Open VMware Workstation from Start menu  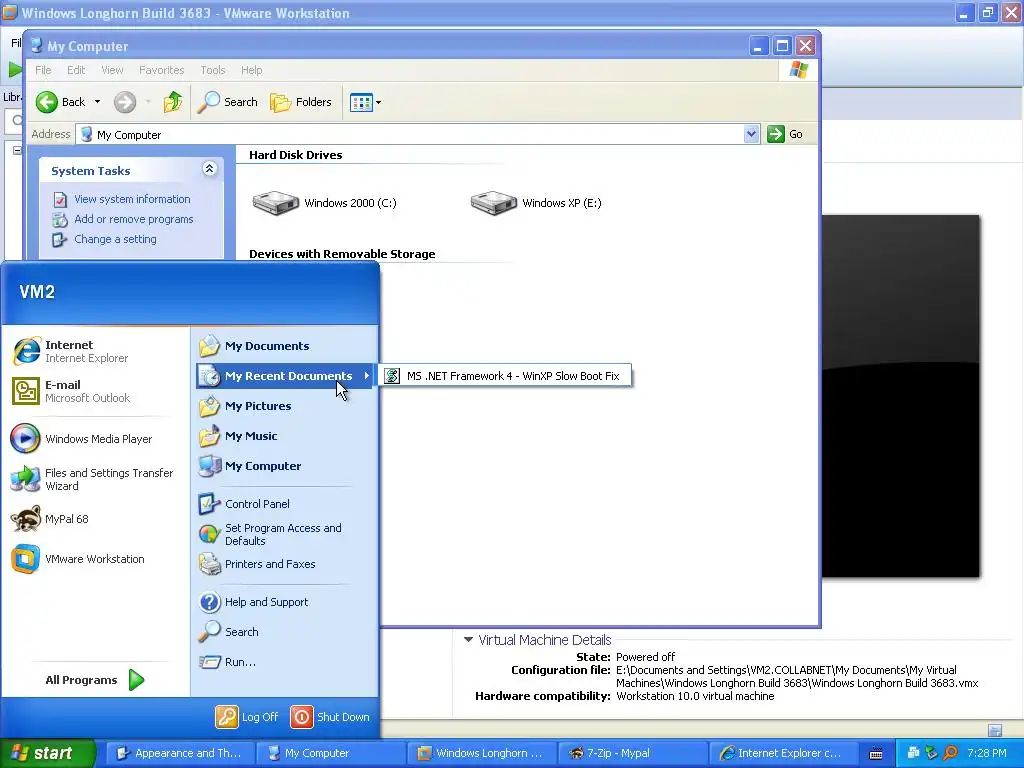click(x=78, y=559)
